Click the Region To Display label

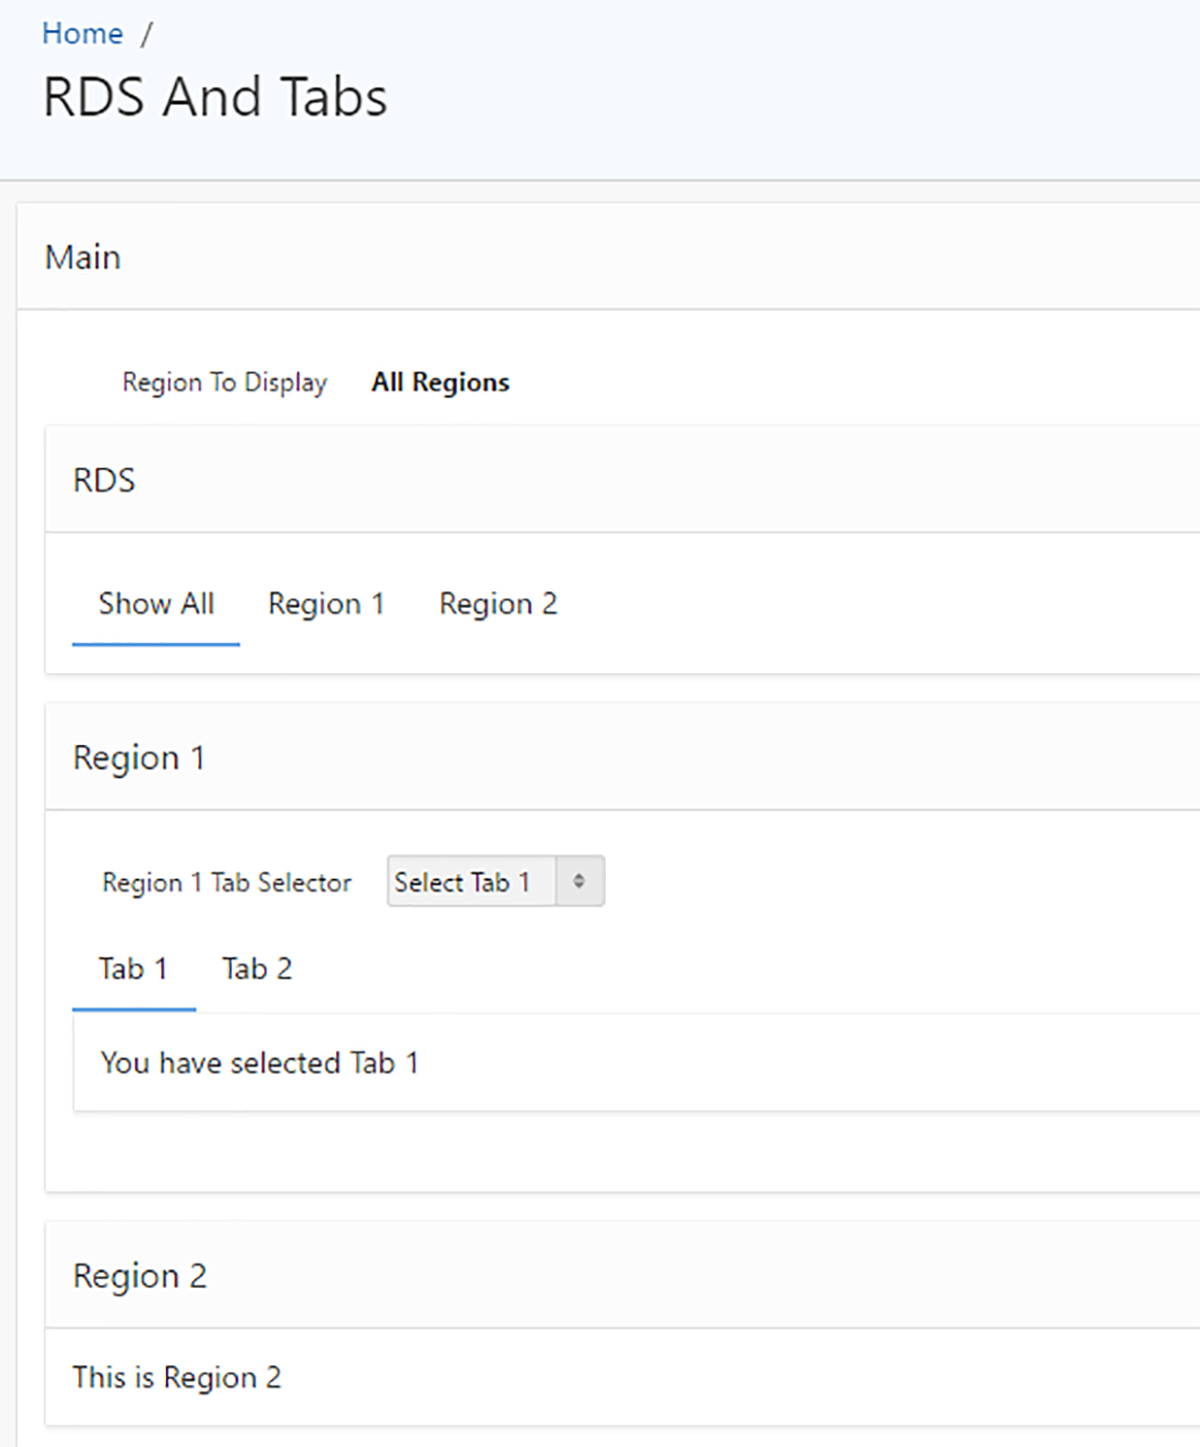[224, 382]
